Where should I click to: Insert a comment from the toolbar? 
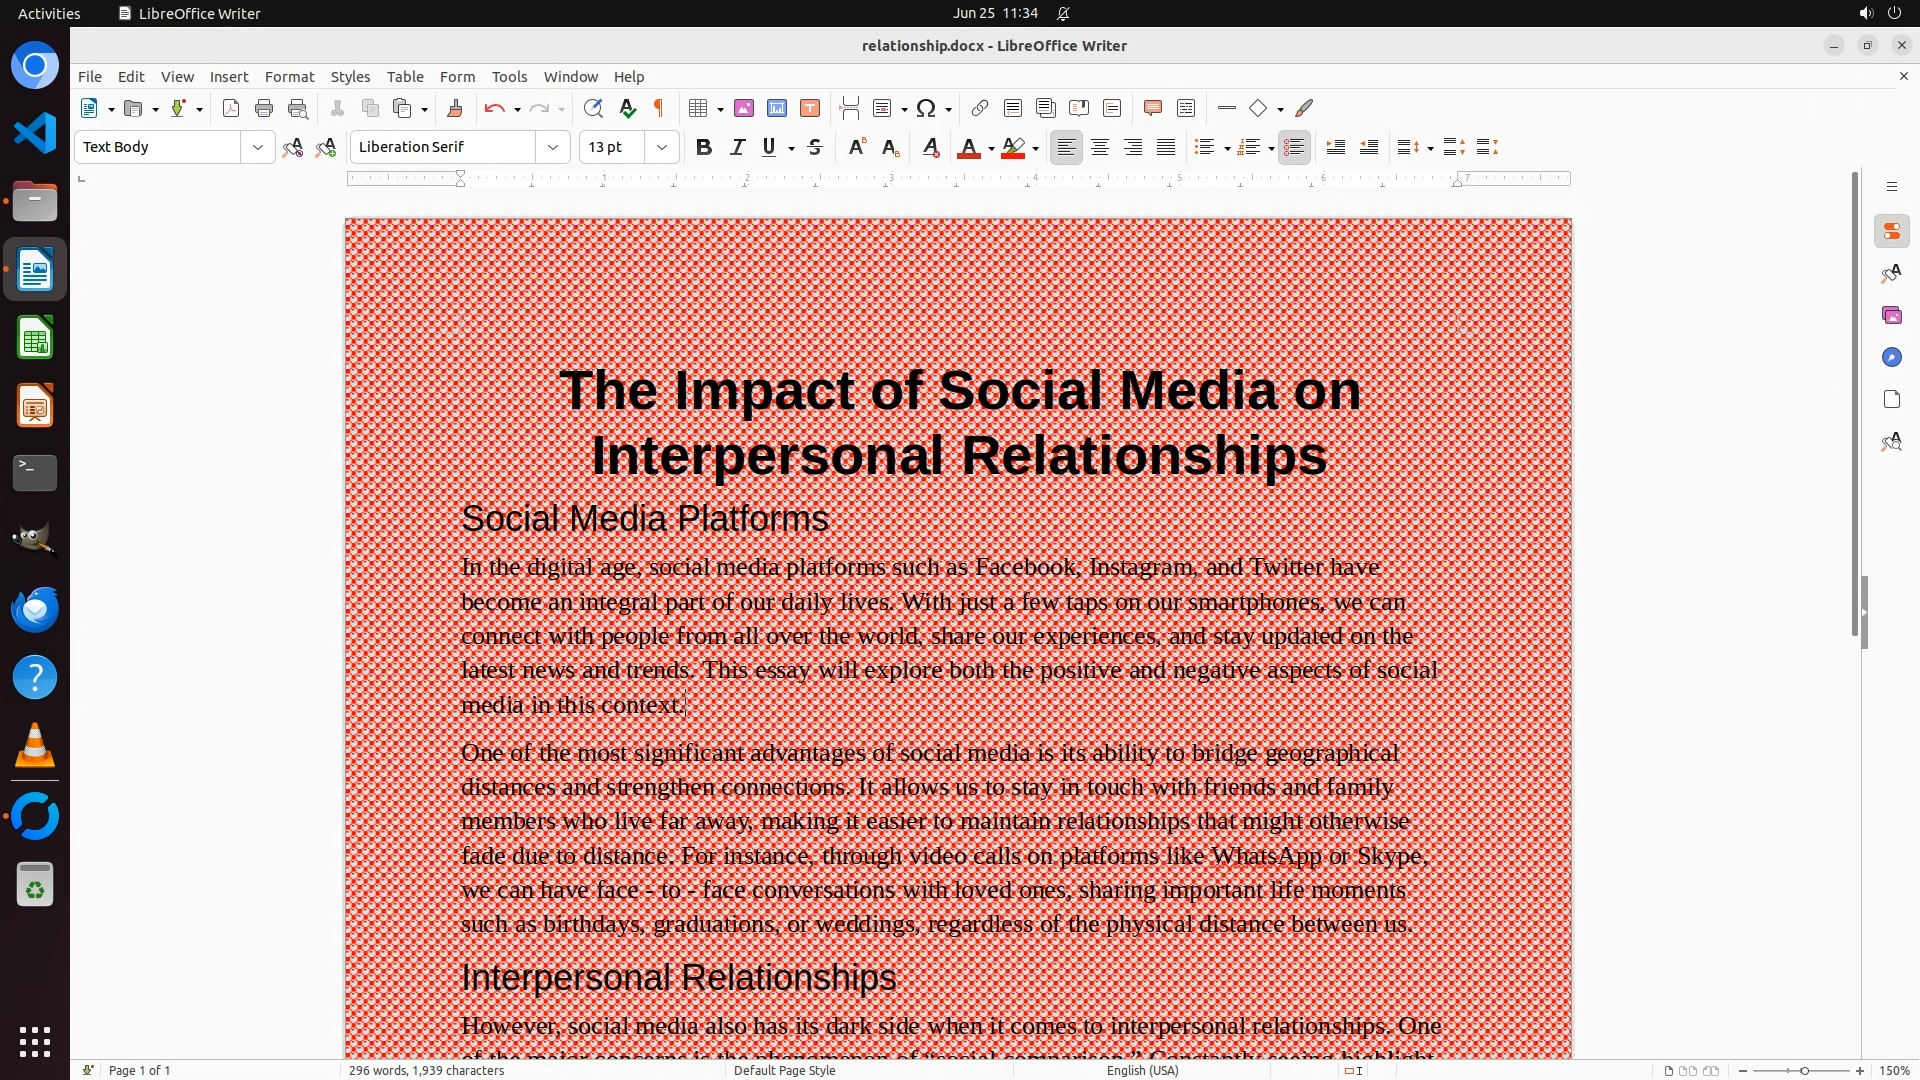point(1152,109)
